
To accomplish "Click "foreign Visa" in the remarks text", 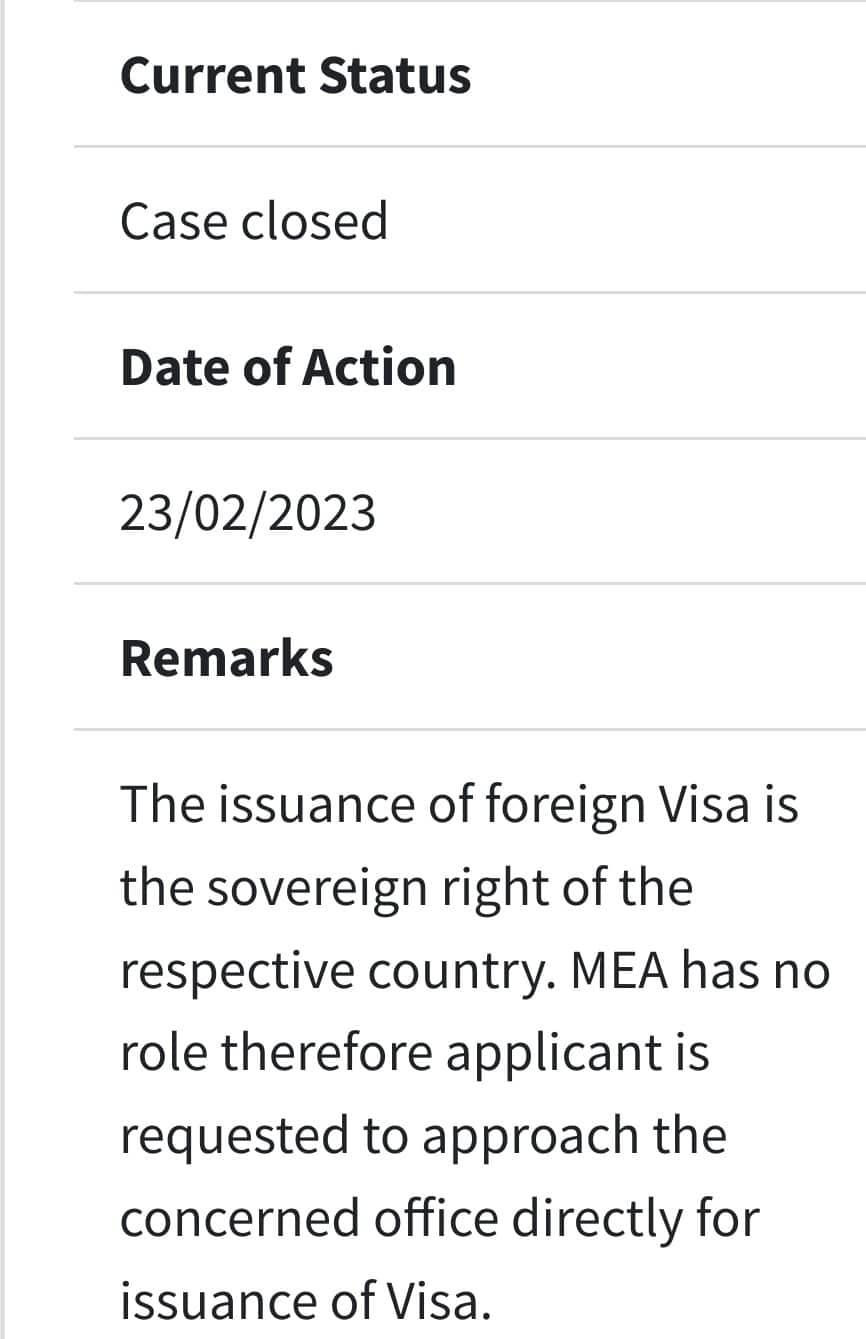I will (x=617, y=804).
